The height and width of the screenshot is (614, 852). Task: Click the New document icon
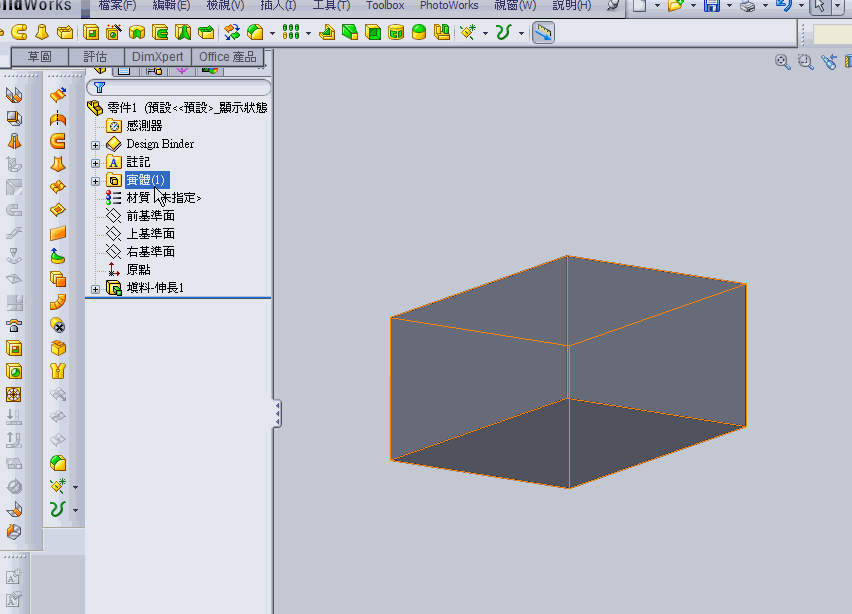(640, 6)
